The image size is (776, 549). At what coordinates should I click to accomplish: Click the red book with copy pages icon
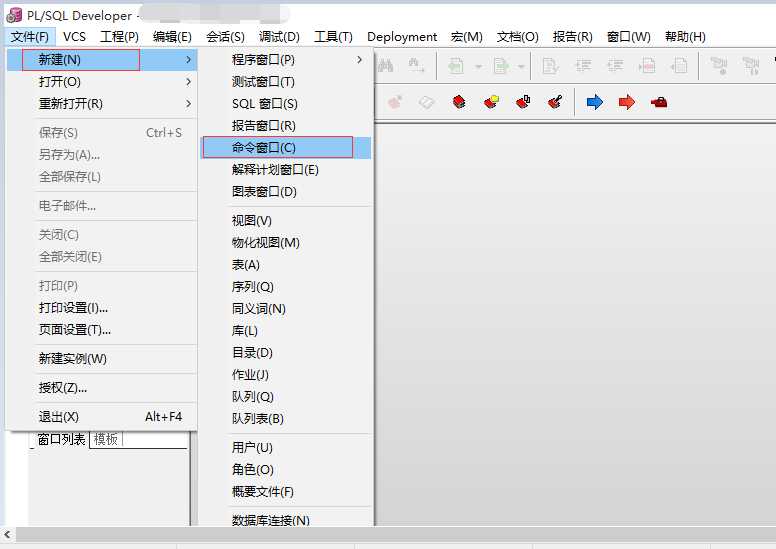(523, 102)
